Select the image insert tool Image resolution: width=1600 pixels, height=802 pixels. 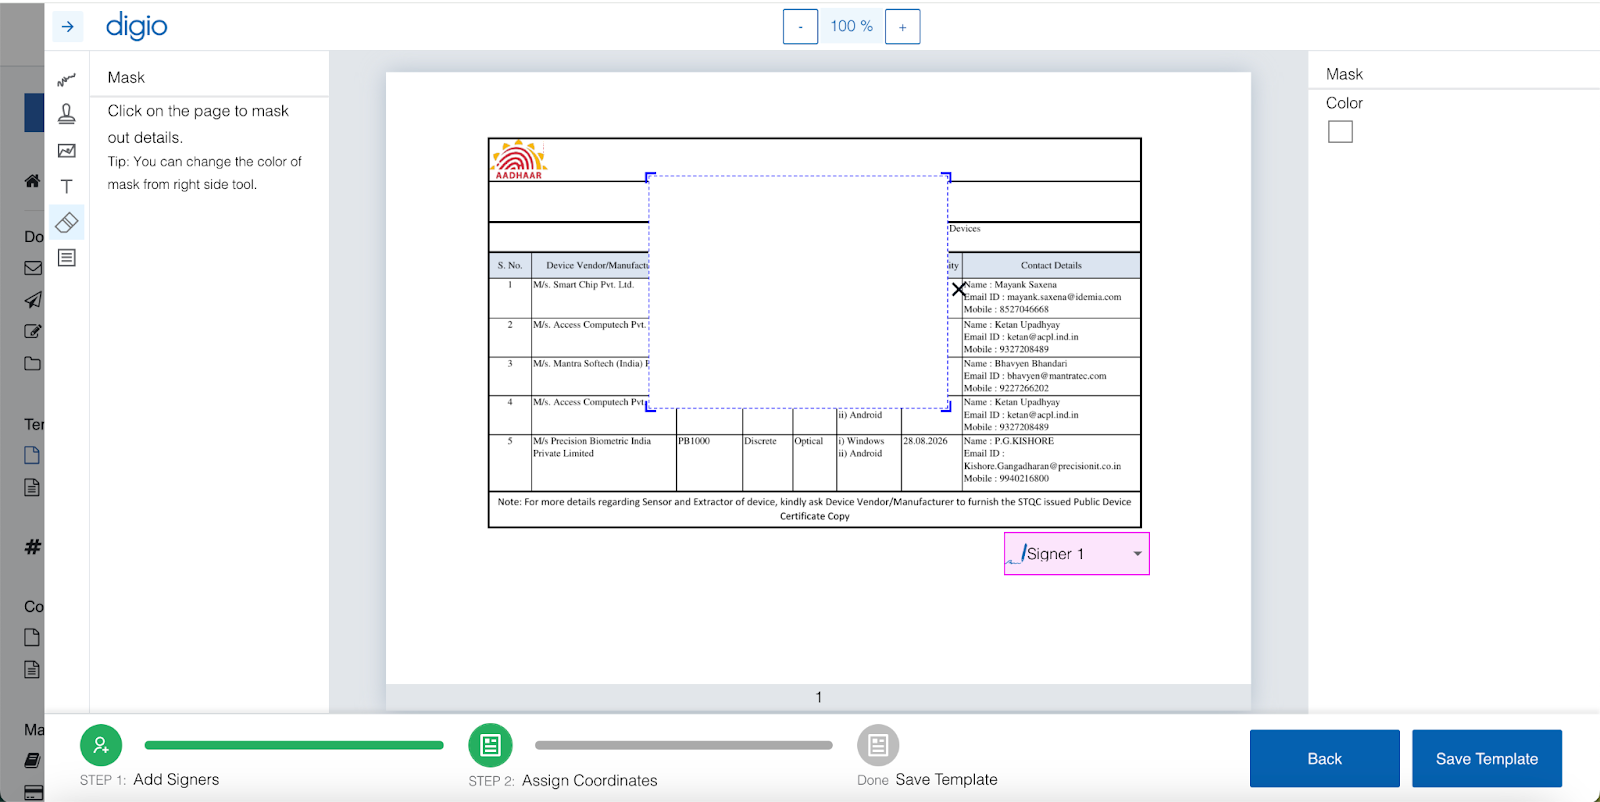pos(67,151)
